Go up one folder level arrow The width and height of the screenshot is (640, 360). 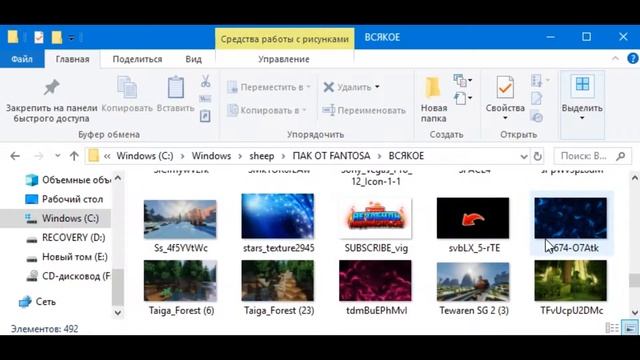(x=74, y=156)
